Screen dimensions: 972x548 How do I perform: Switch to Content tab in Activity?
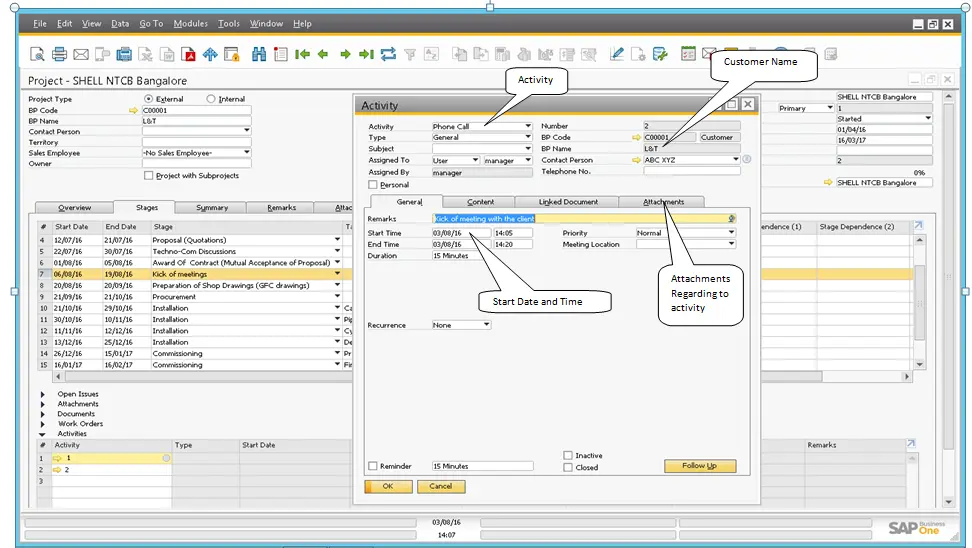(480, 202)
